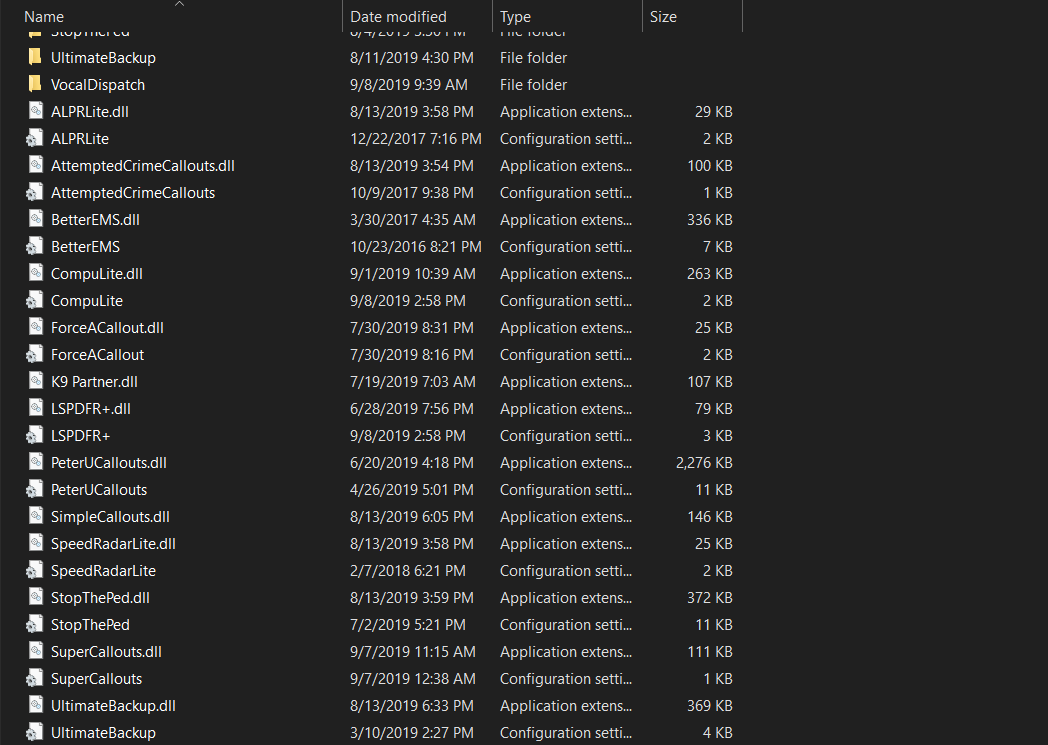Select the file name PeterUCallouts.dll
The image size is (1048, 745).
tap(108, 463)
